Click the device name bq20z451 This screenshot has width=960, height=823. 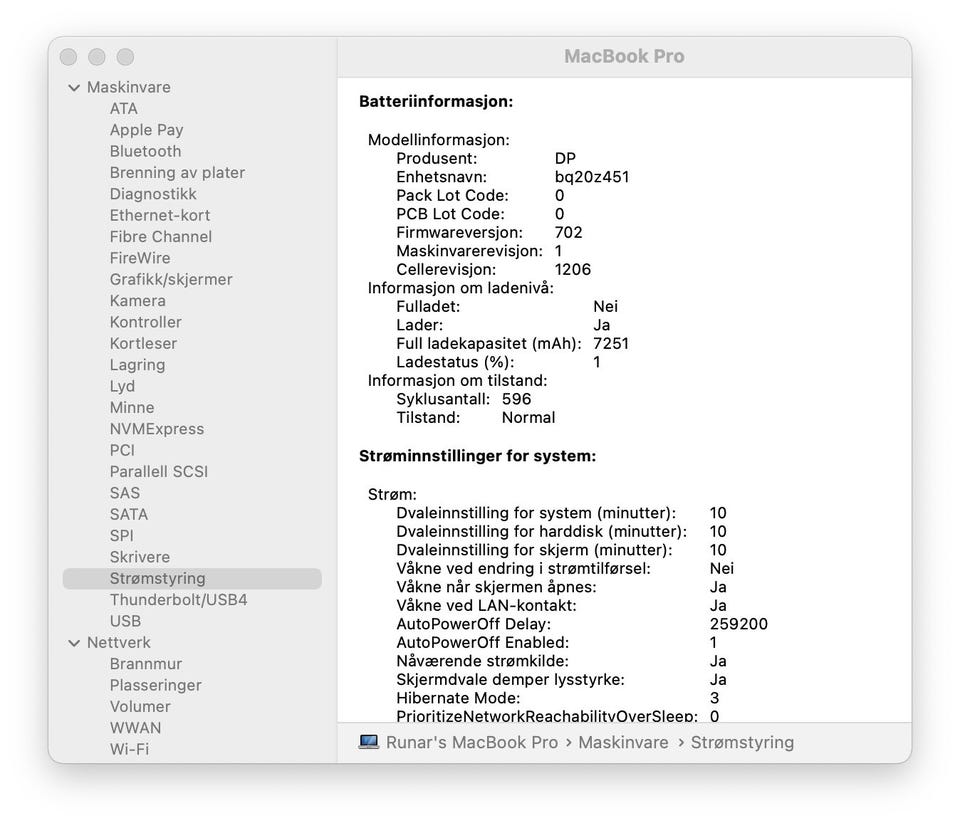point(592,178)
